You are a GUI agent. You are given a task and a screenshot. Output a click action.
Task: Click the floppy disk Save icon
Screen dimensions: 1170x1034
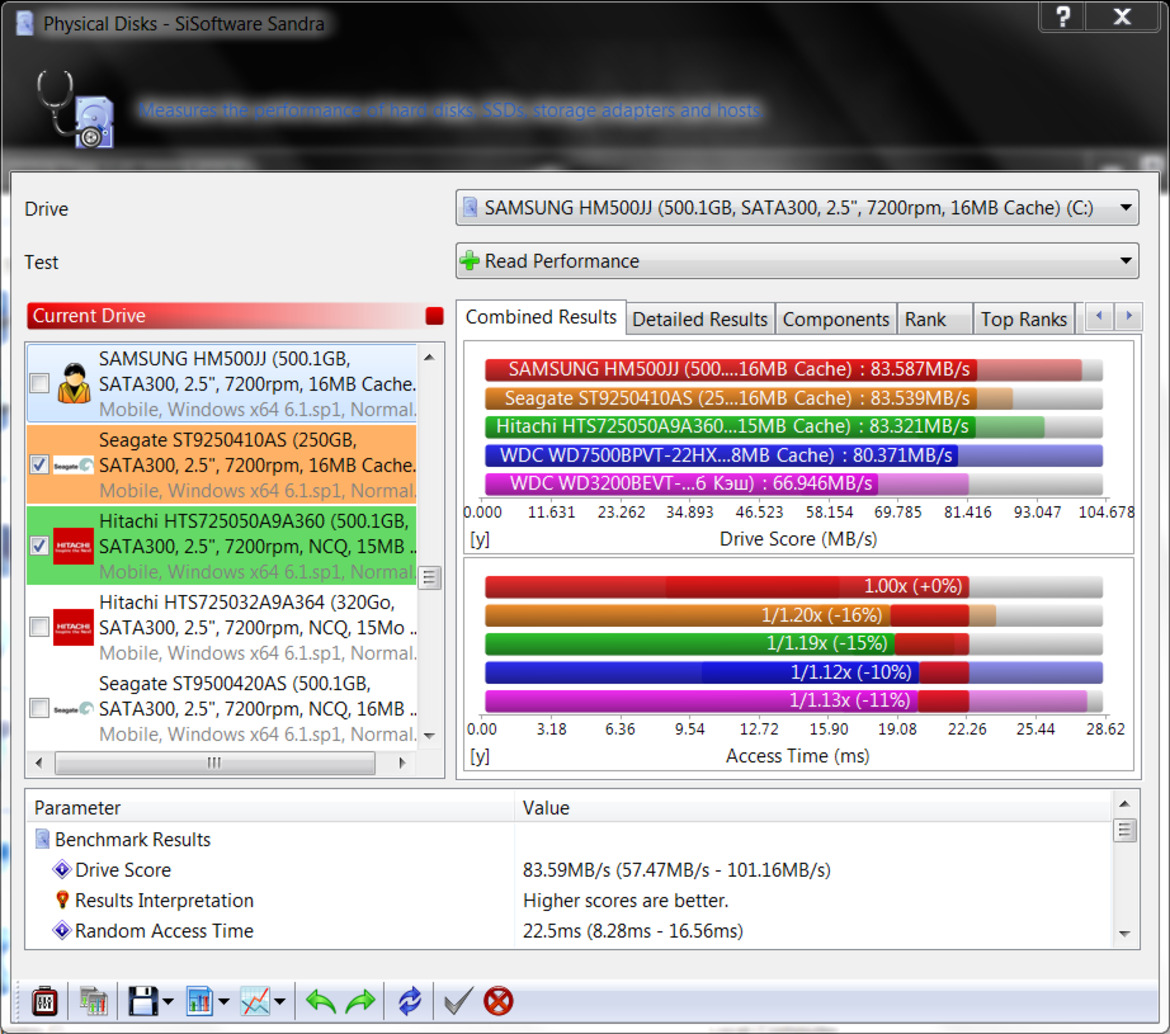[x=142, y=1001]
